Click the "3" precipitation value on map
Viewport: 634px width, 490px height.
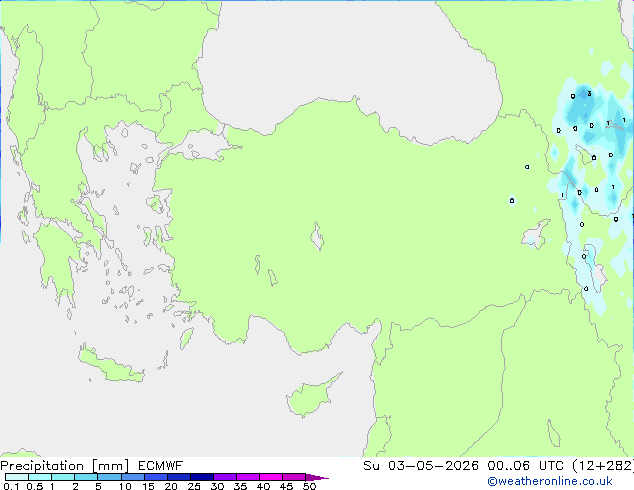pyautogui.click(x=590, y=94)
